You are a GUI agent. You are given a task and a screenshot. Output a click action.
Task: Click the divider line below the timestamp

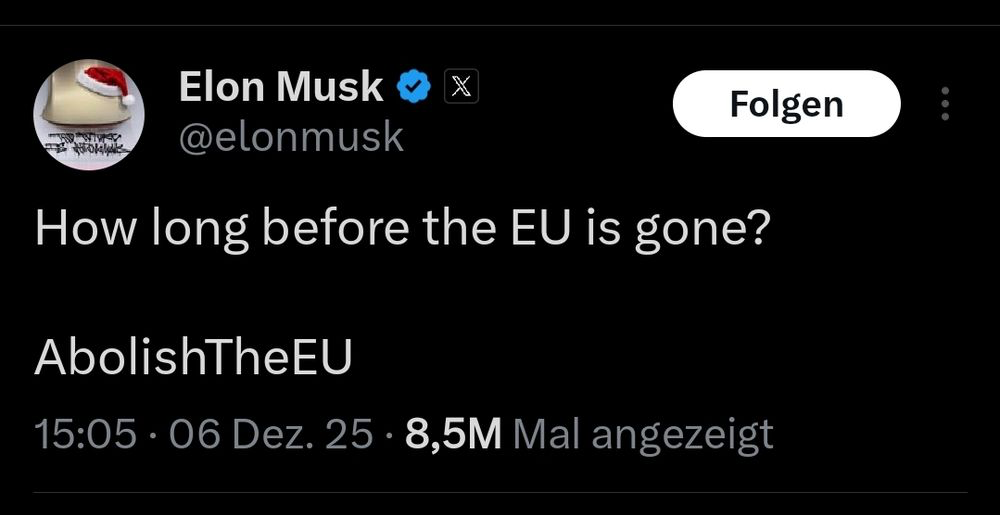[500, 491]
